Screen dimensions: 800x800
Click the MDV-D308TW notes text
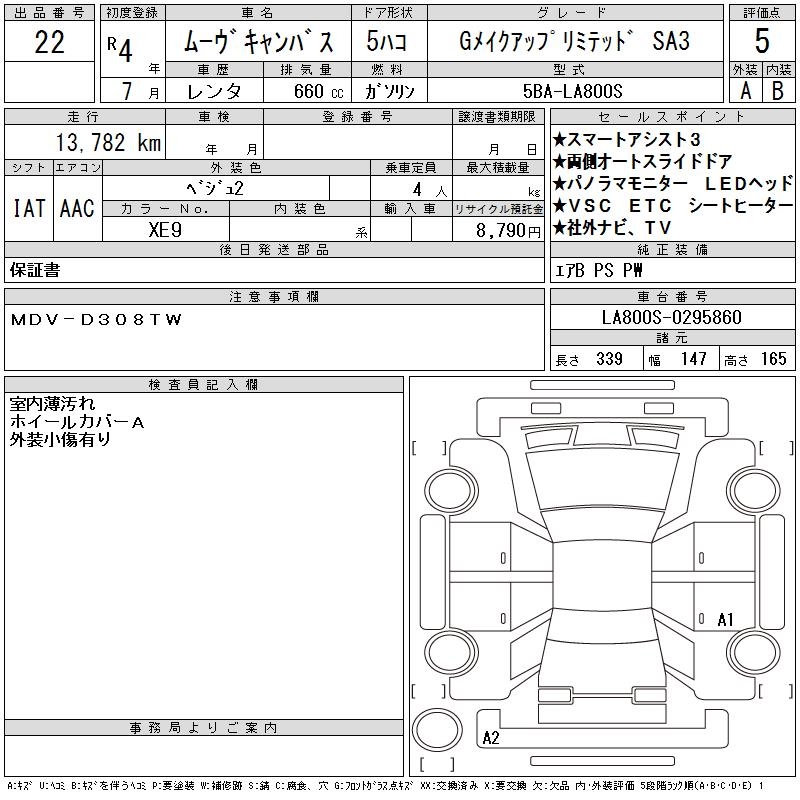(x=96, y=320)
